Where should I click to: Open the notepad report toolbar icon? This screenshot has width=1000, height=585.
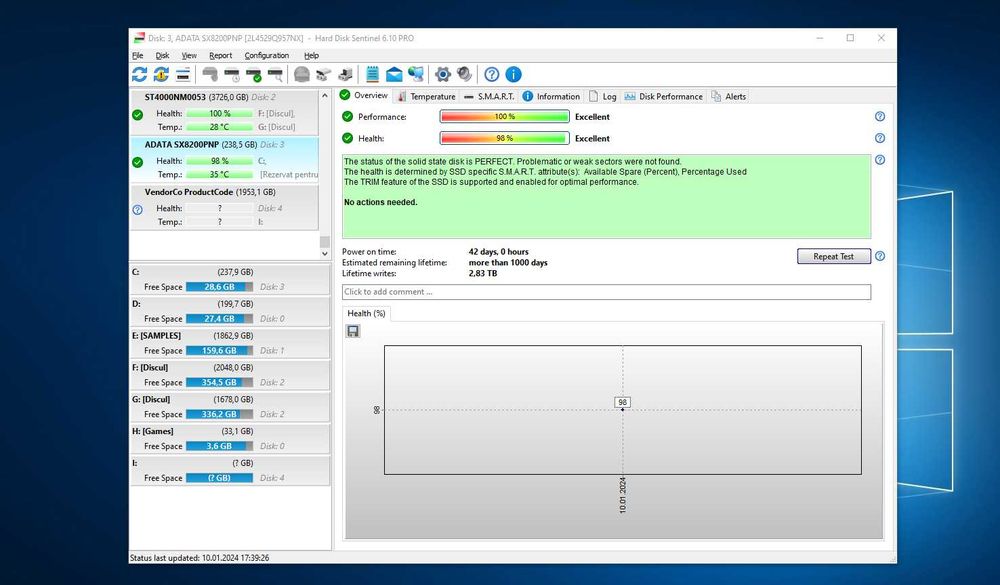point(372,75)
